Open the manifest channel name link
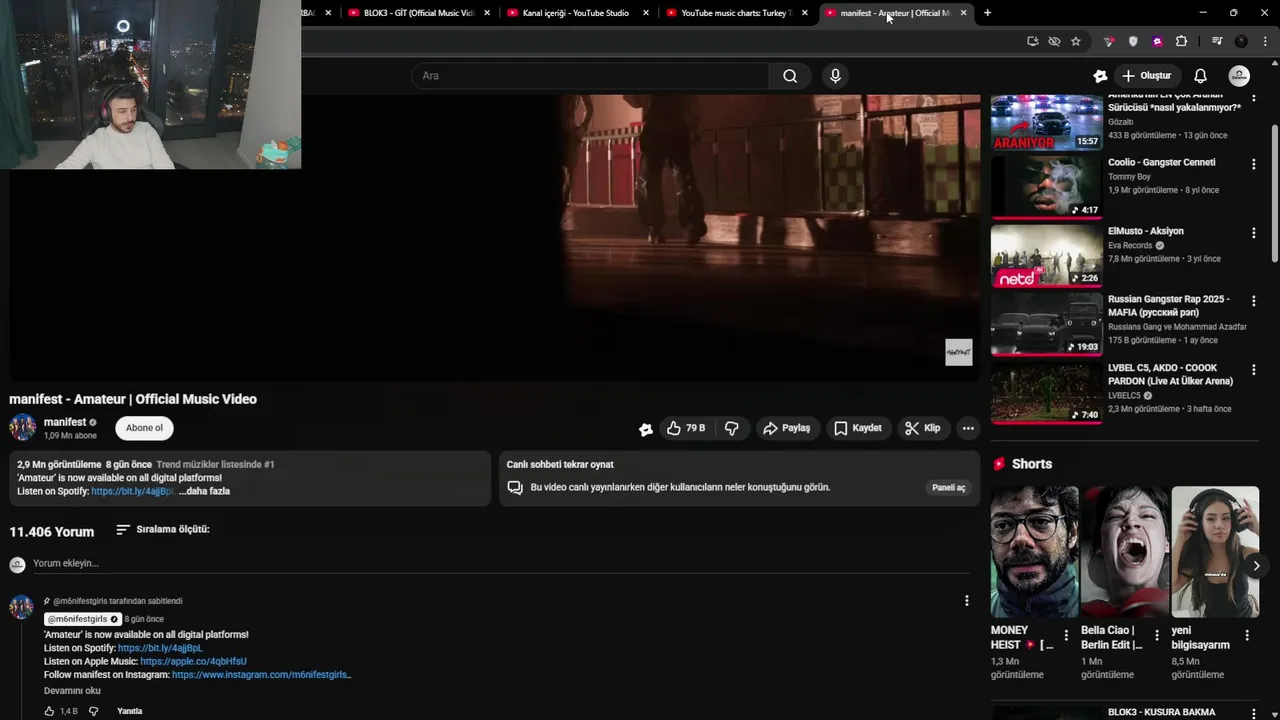 pyautogui.click(x=65, y=422)
